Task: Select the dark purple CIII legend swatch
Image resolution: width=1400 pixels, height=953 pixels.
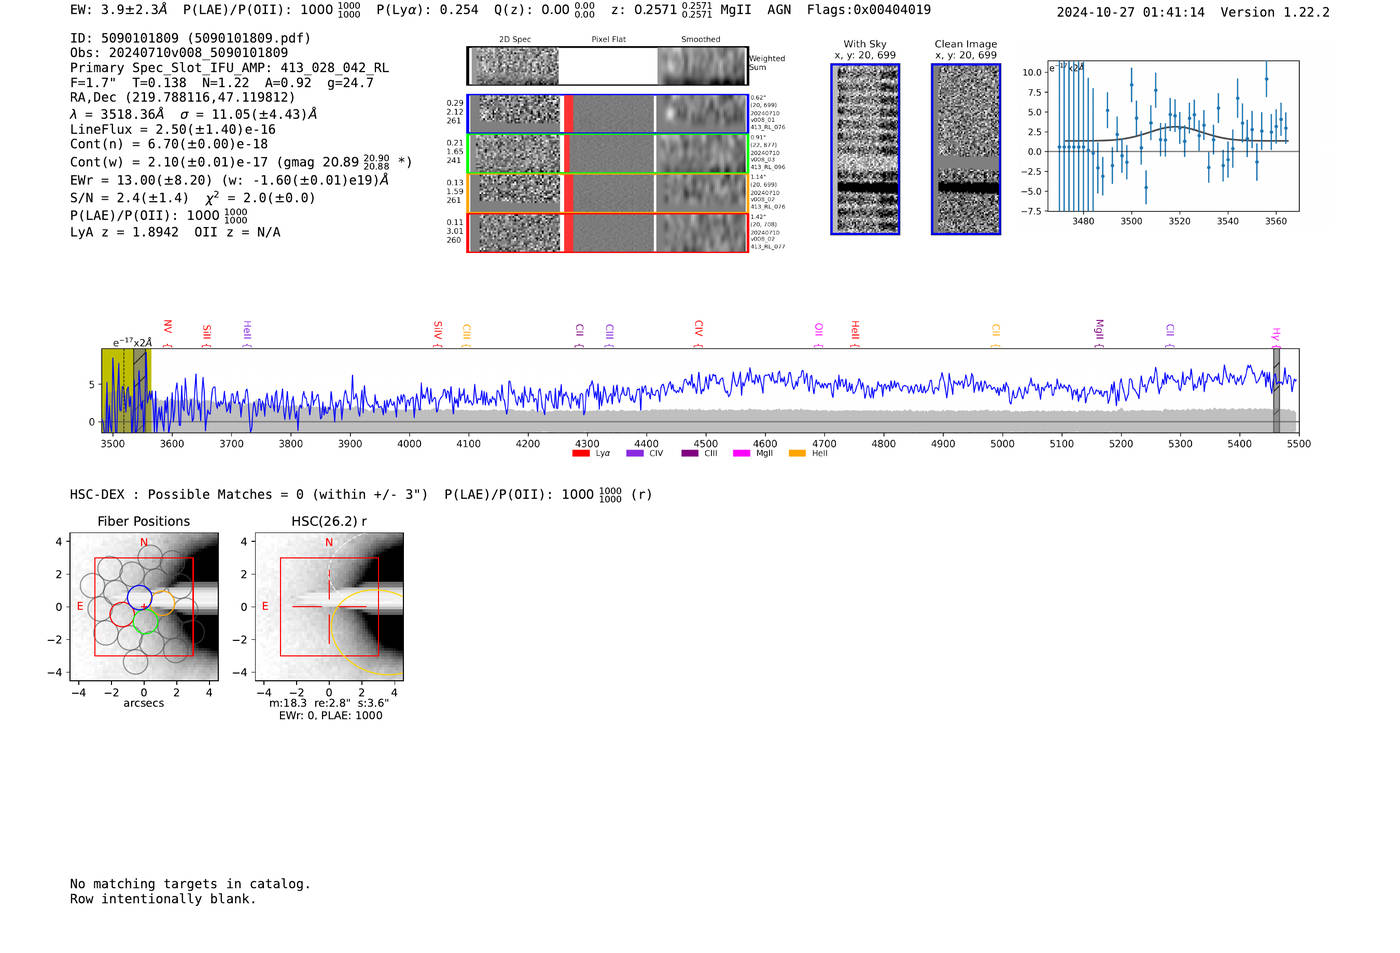Action: point(690,454)
